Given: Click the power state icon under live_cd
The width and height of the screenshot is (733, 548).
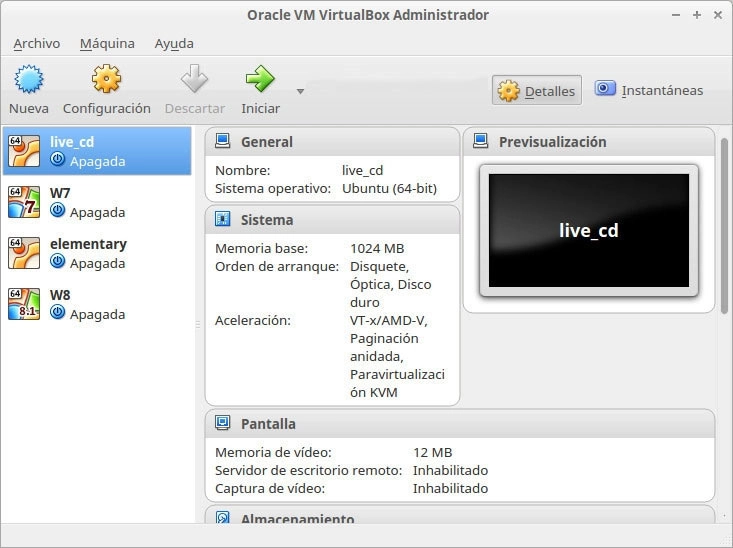Looking at the screenshot, I should (x=57, y=159).
